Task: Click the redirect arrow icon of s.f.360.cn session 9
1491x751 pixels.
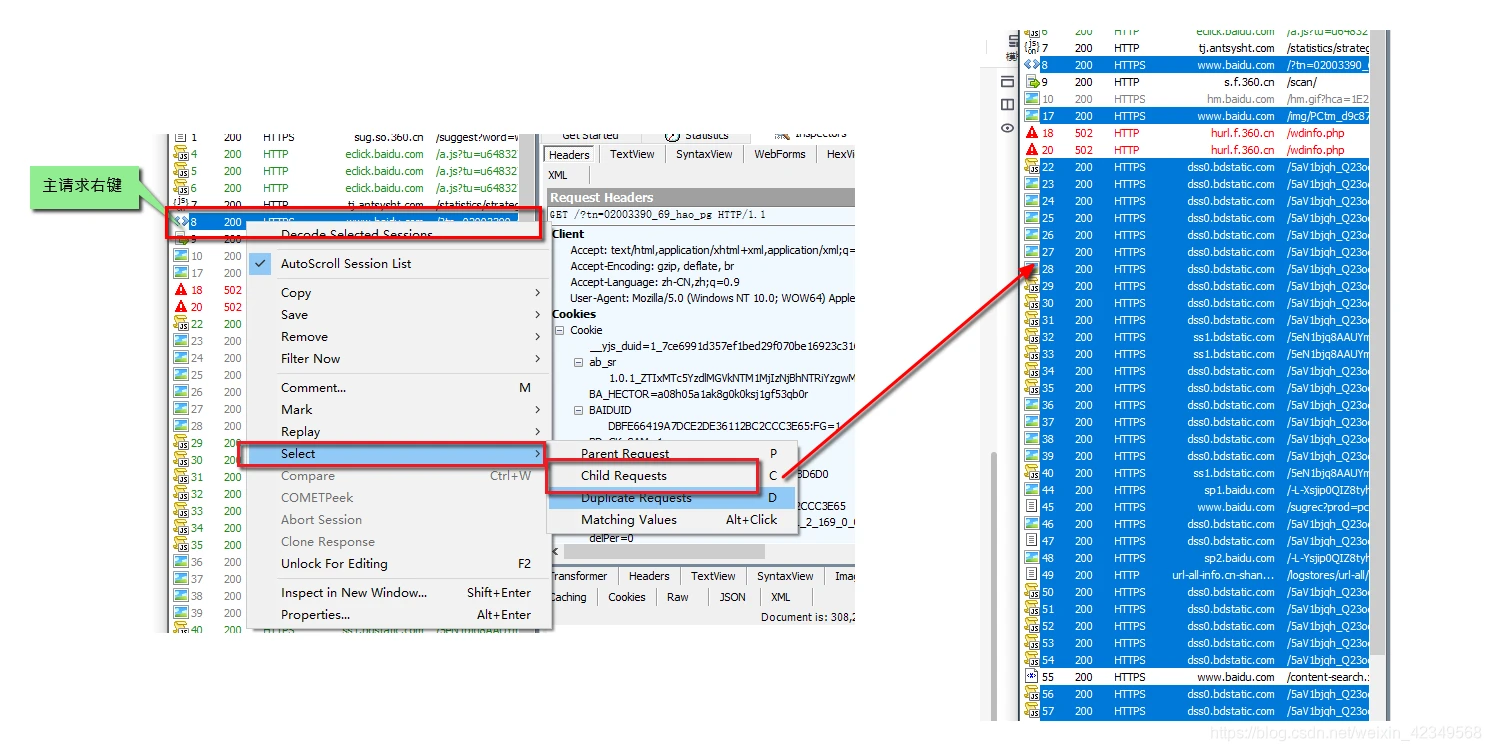Action: click(x=1032, y=82)
